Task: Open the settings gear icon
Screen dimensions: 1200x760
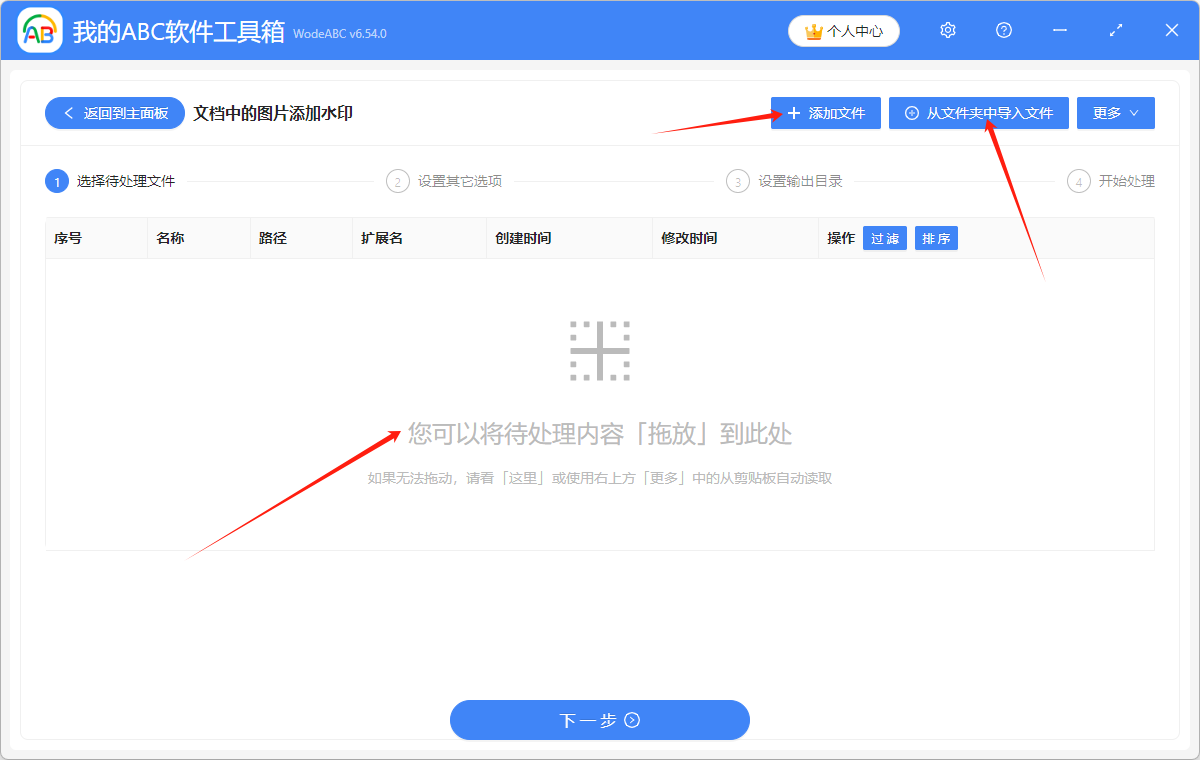Action: (x=947, y=31)
